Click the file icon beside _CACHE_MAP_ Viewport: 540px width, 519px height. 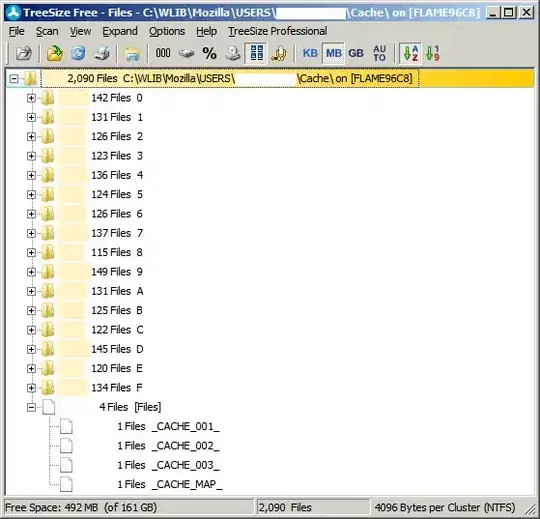[66, 485]
